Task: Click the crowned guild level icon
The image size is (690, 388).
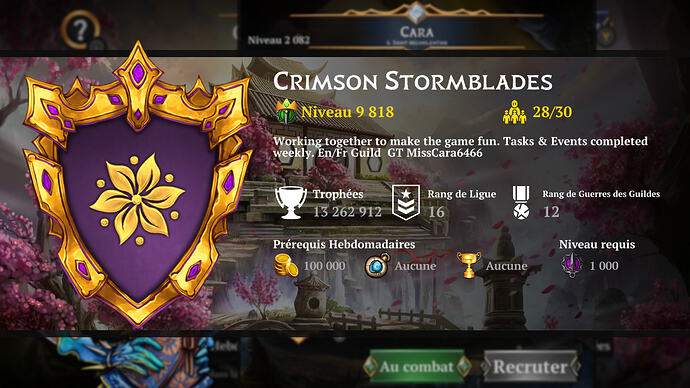Action: pos(286,111)
